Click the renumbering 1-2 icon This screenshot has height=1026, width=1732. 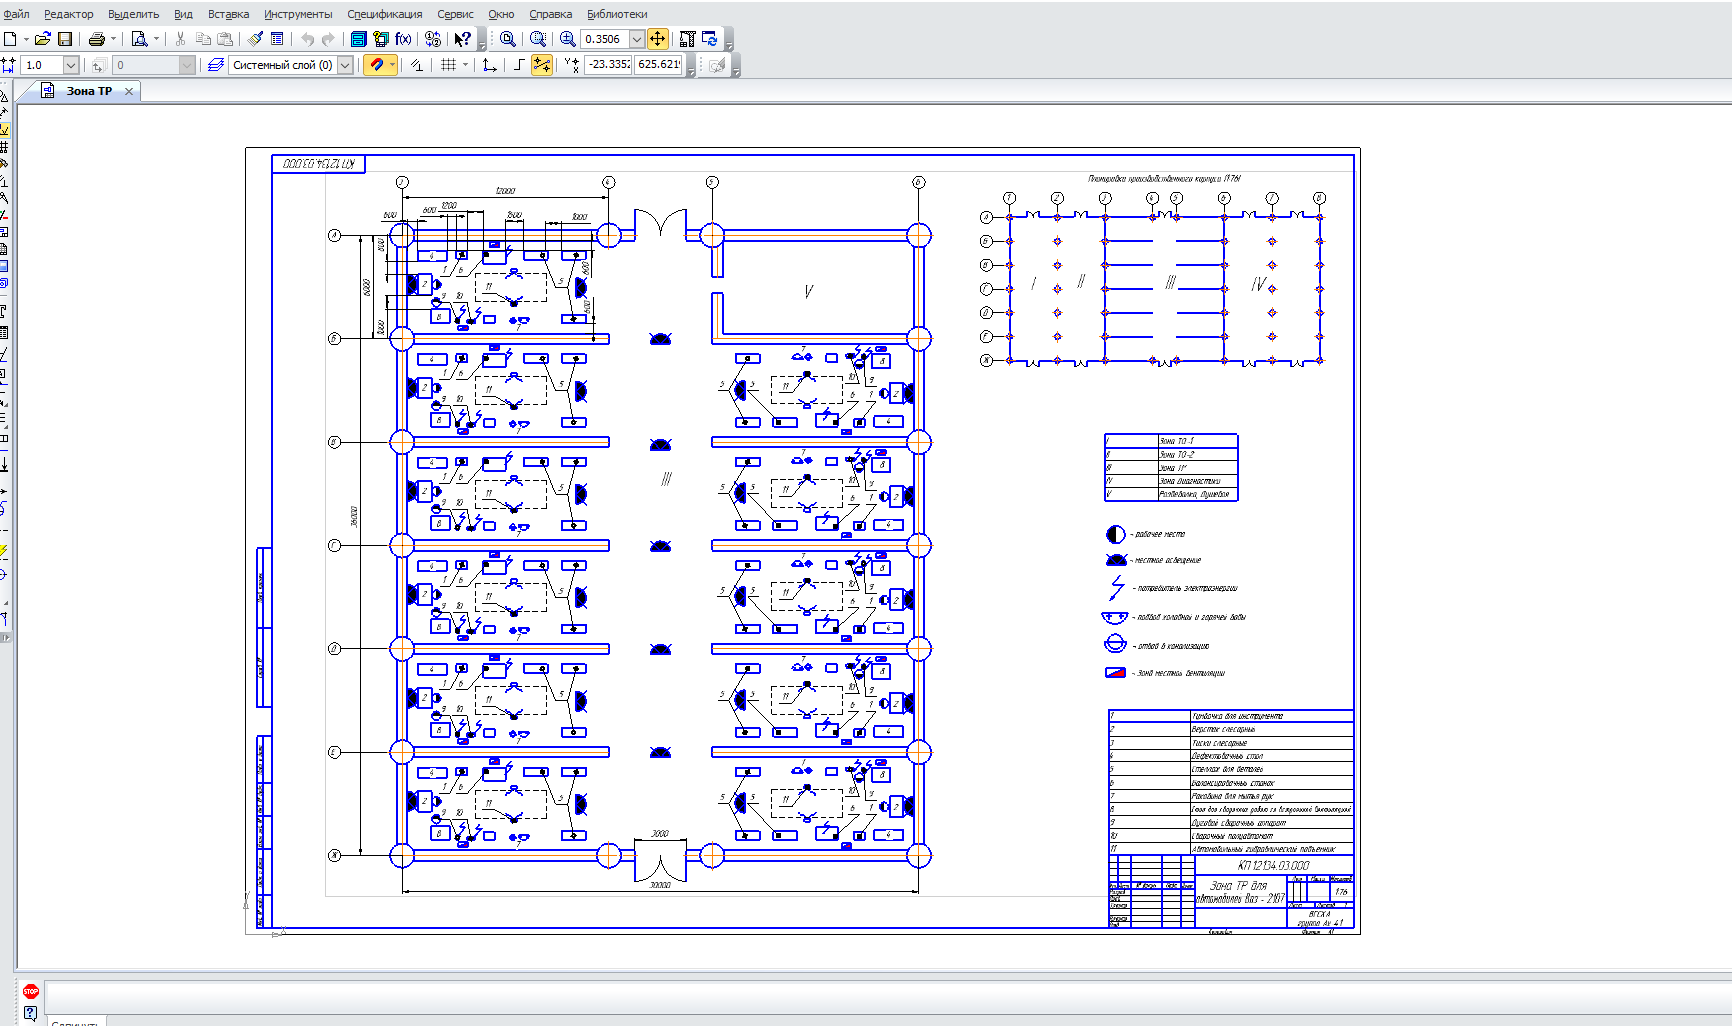(x=433, y=39)
